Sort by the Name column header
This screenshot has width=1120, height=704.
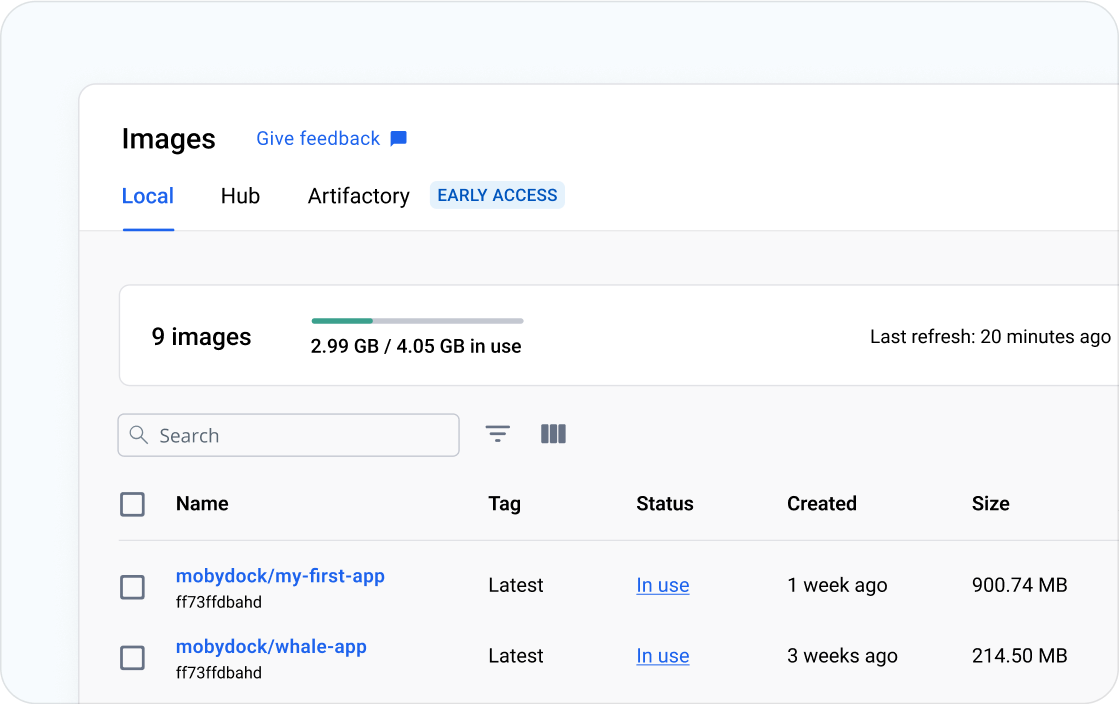point(202,504)
